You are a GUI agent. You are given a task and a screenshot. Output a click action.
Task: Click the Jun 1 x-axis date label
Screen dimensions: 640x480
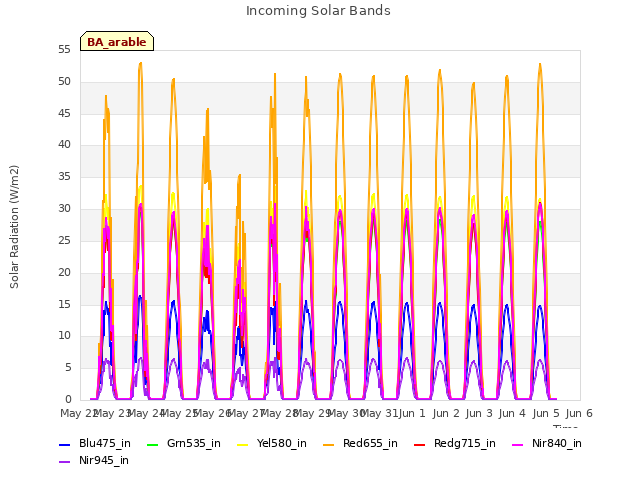[x=412, y=413]
